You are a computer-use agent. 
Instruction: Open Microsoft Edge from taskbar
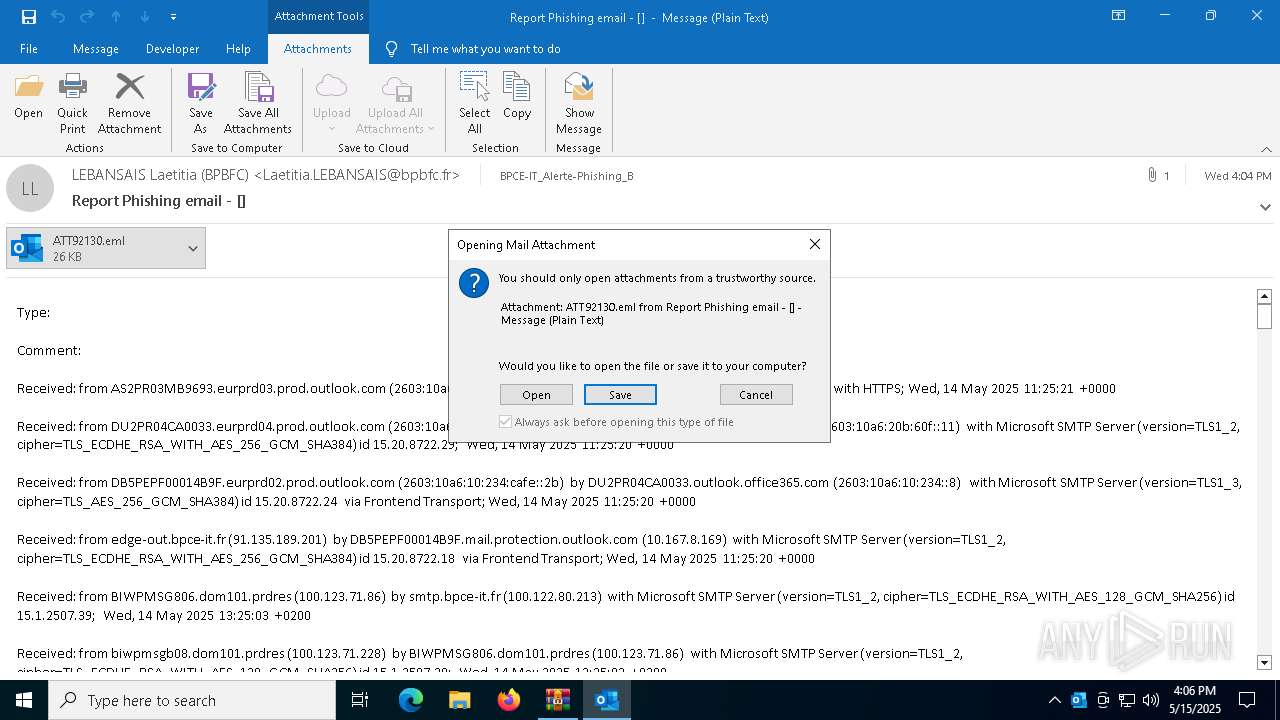point(411,700)
